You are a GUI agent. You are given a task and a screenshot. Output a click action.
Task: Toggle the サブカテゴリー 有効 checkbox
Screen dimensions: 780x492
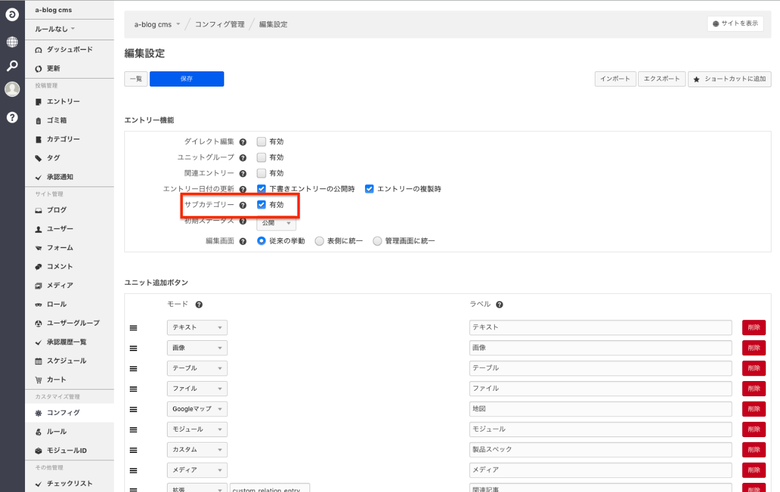click(x=261, y=204)
